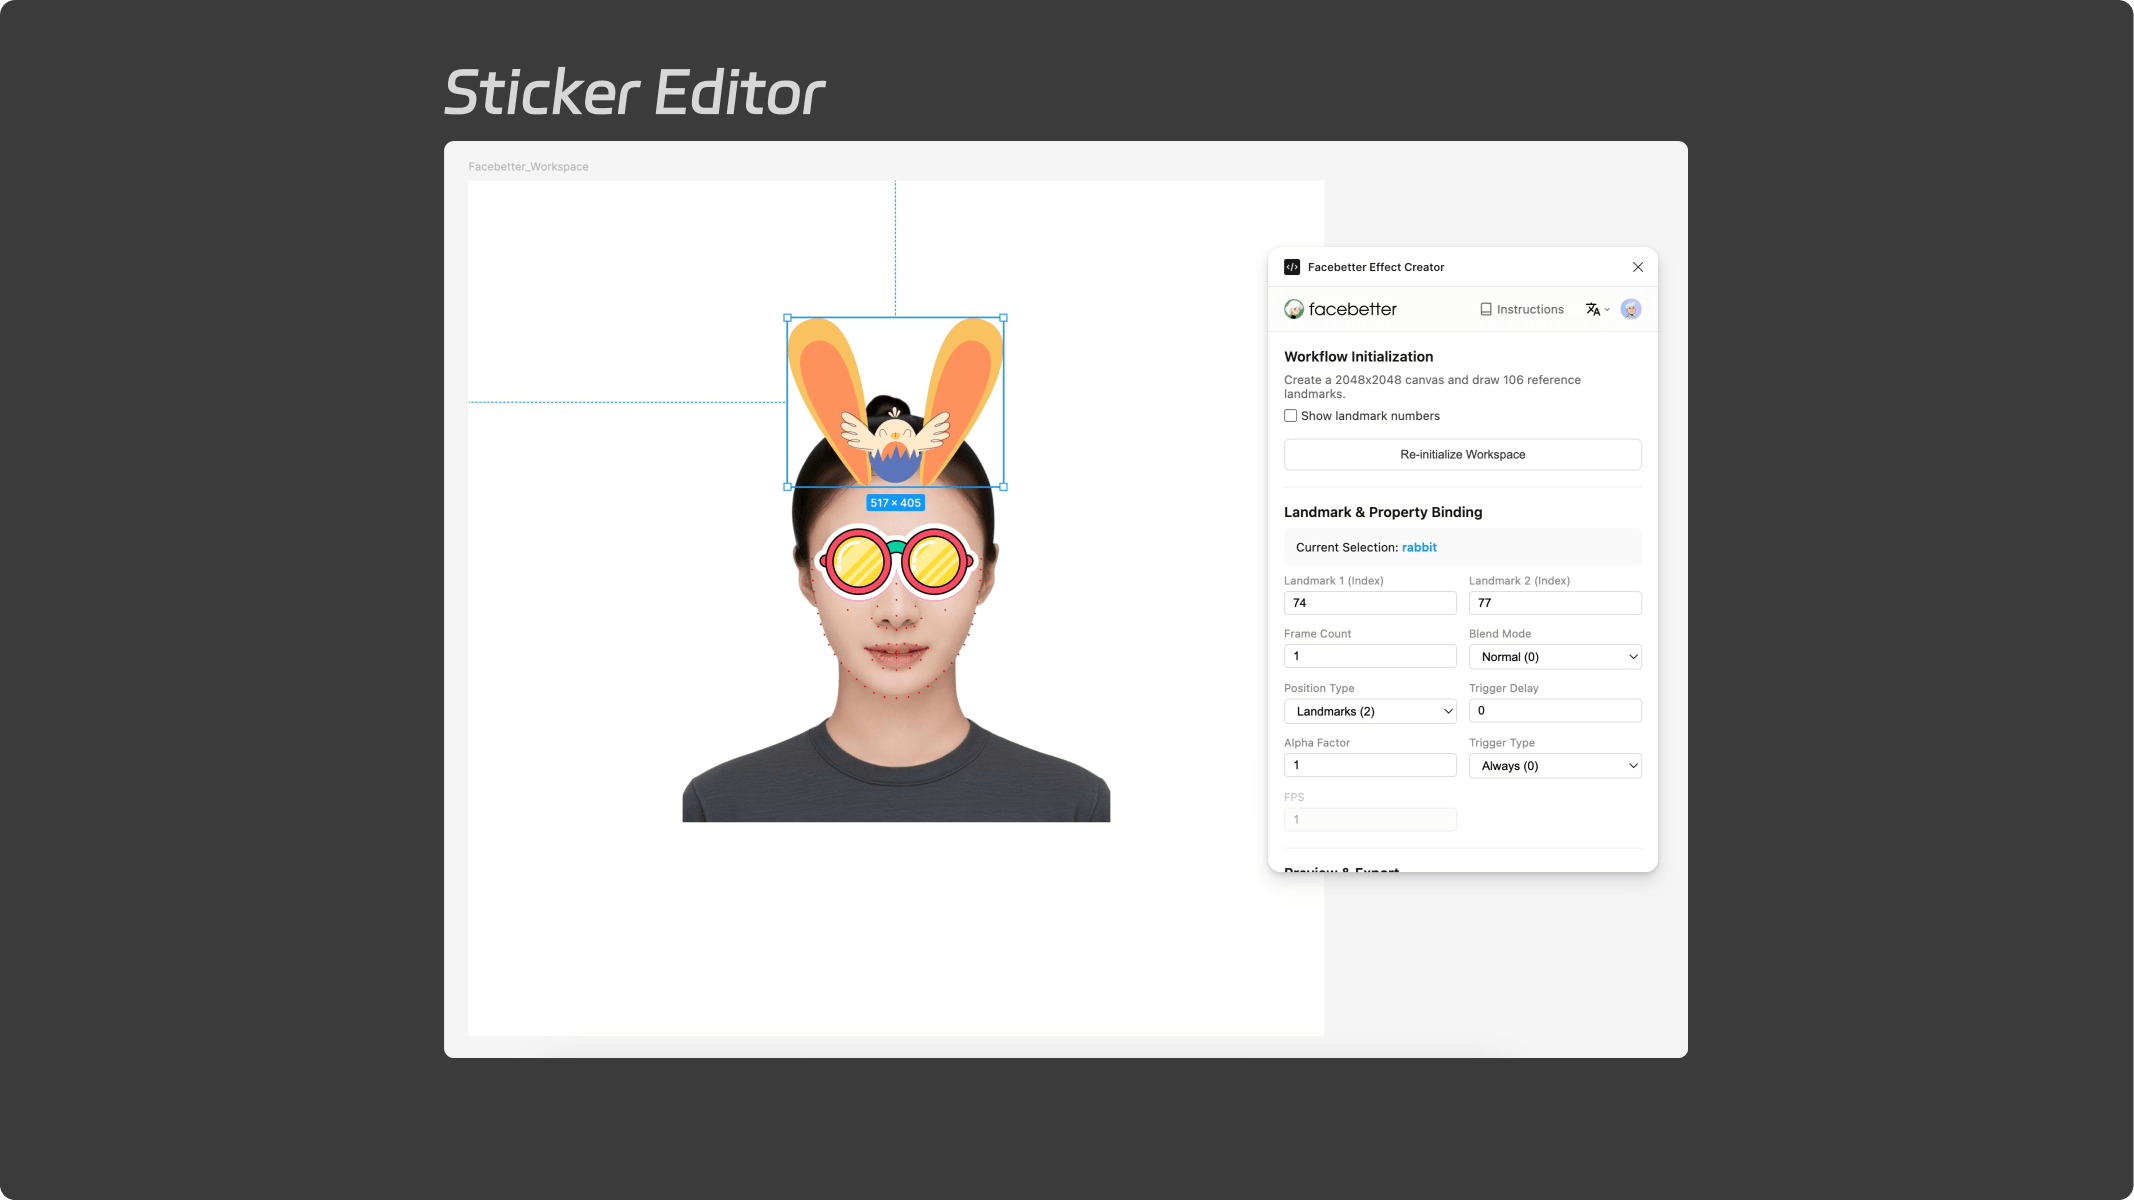2134x1200 pixels.
Task: Open the Instructions panel
Action: [1521, 309]
